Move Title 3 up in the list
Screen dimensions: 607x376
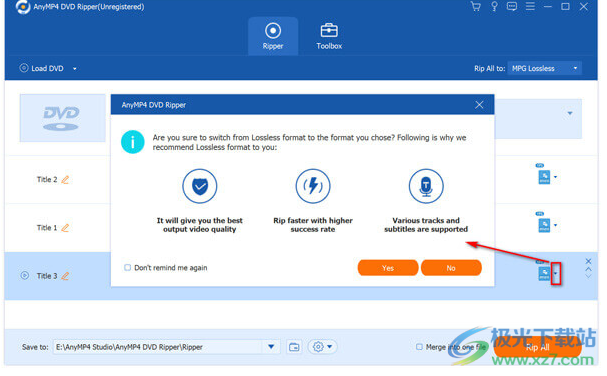click(588, 269)
